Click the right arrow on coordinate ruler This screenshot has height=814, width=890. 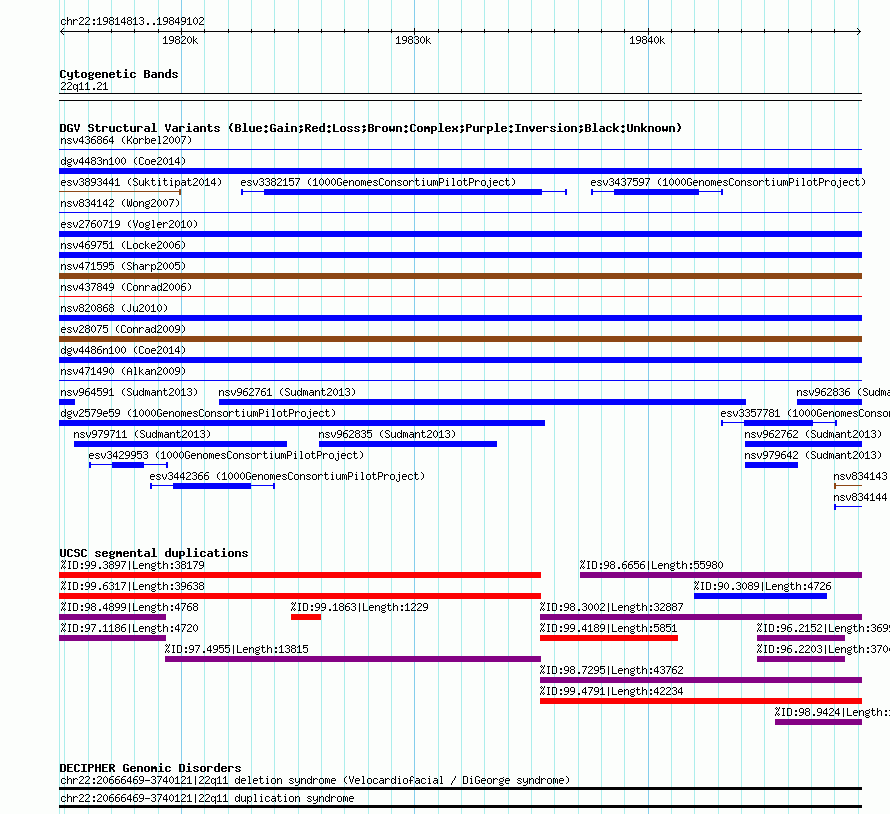coord(859,31)
